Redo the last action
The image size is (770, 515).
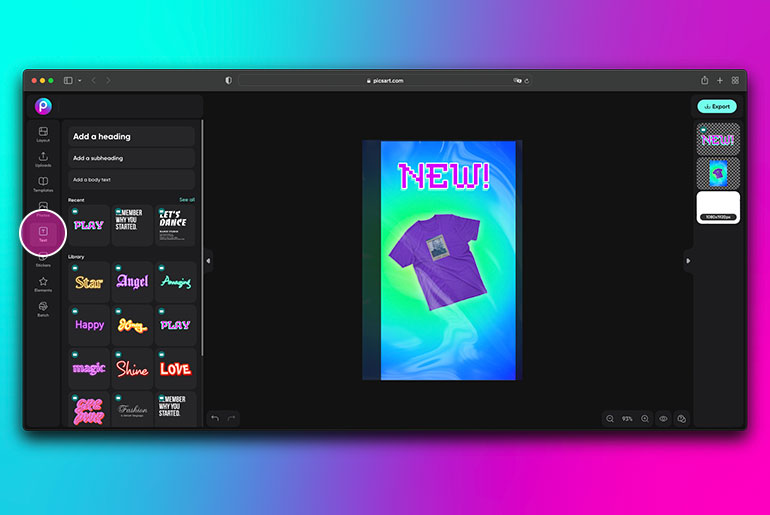[x=231, y=418]
